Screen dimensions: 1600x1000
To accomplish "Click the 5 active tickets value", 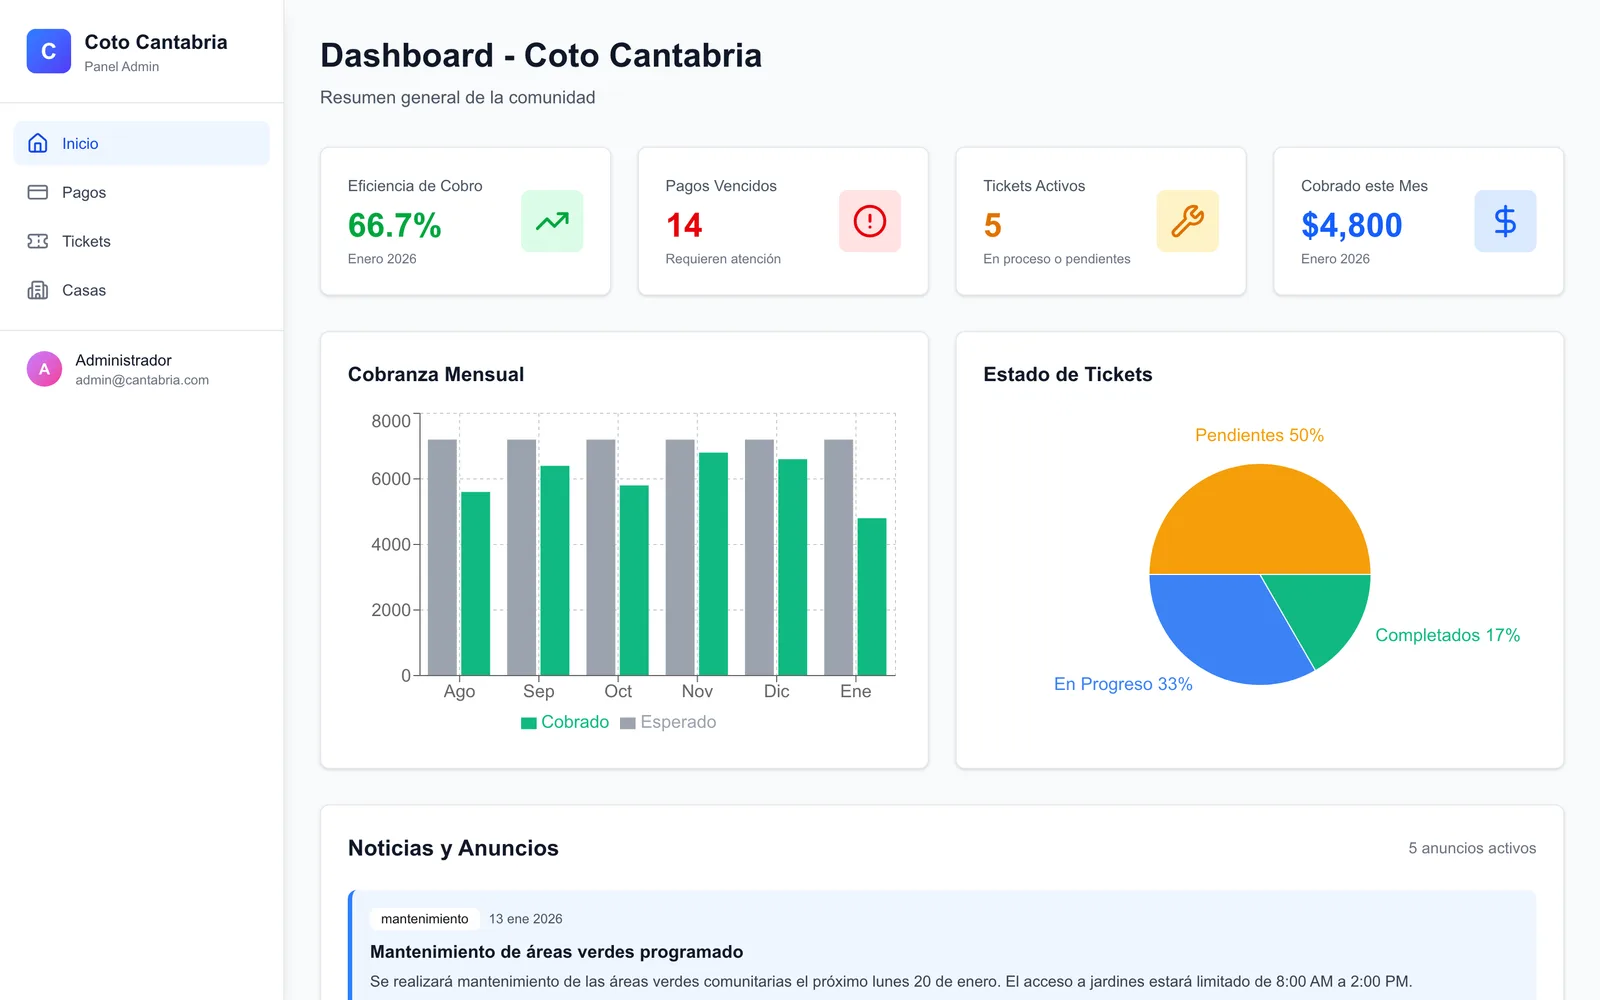I will (992, 225).
